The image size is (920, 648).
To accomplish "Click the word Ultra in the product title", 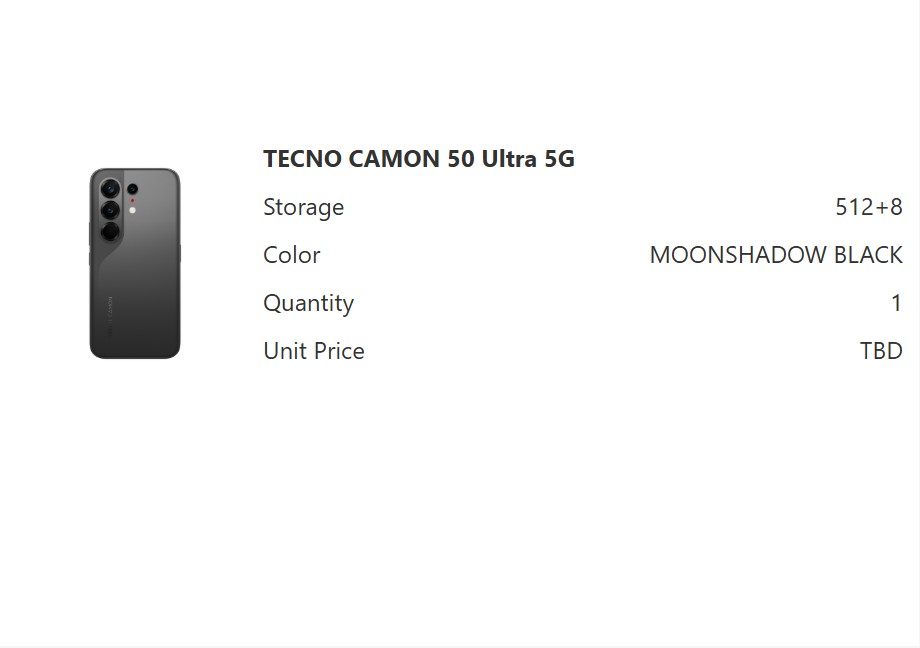I will click(x=509, y=159).
